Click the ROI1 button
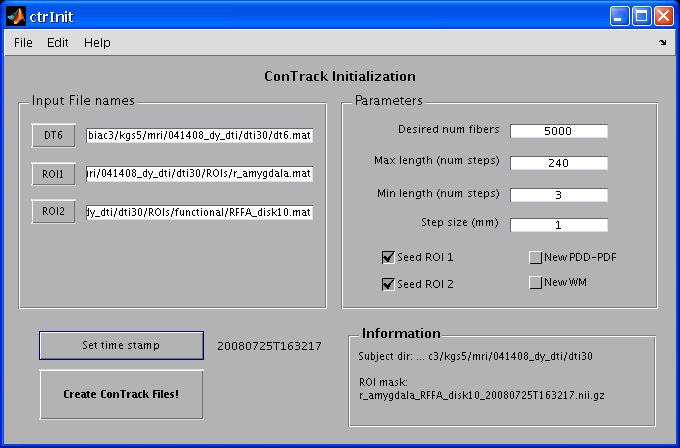 53,174
